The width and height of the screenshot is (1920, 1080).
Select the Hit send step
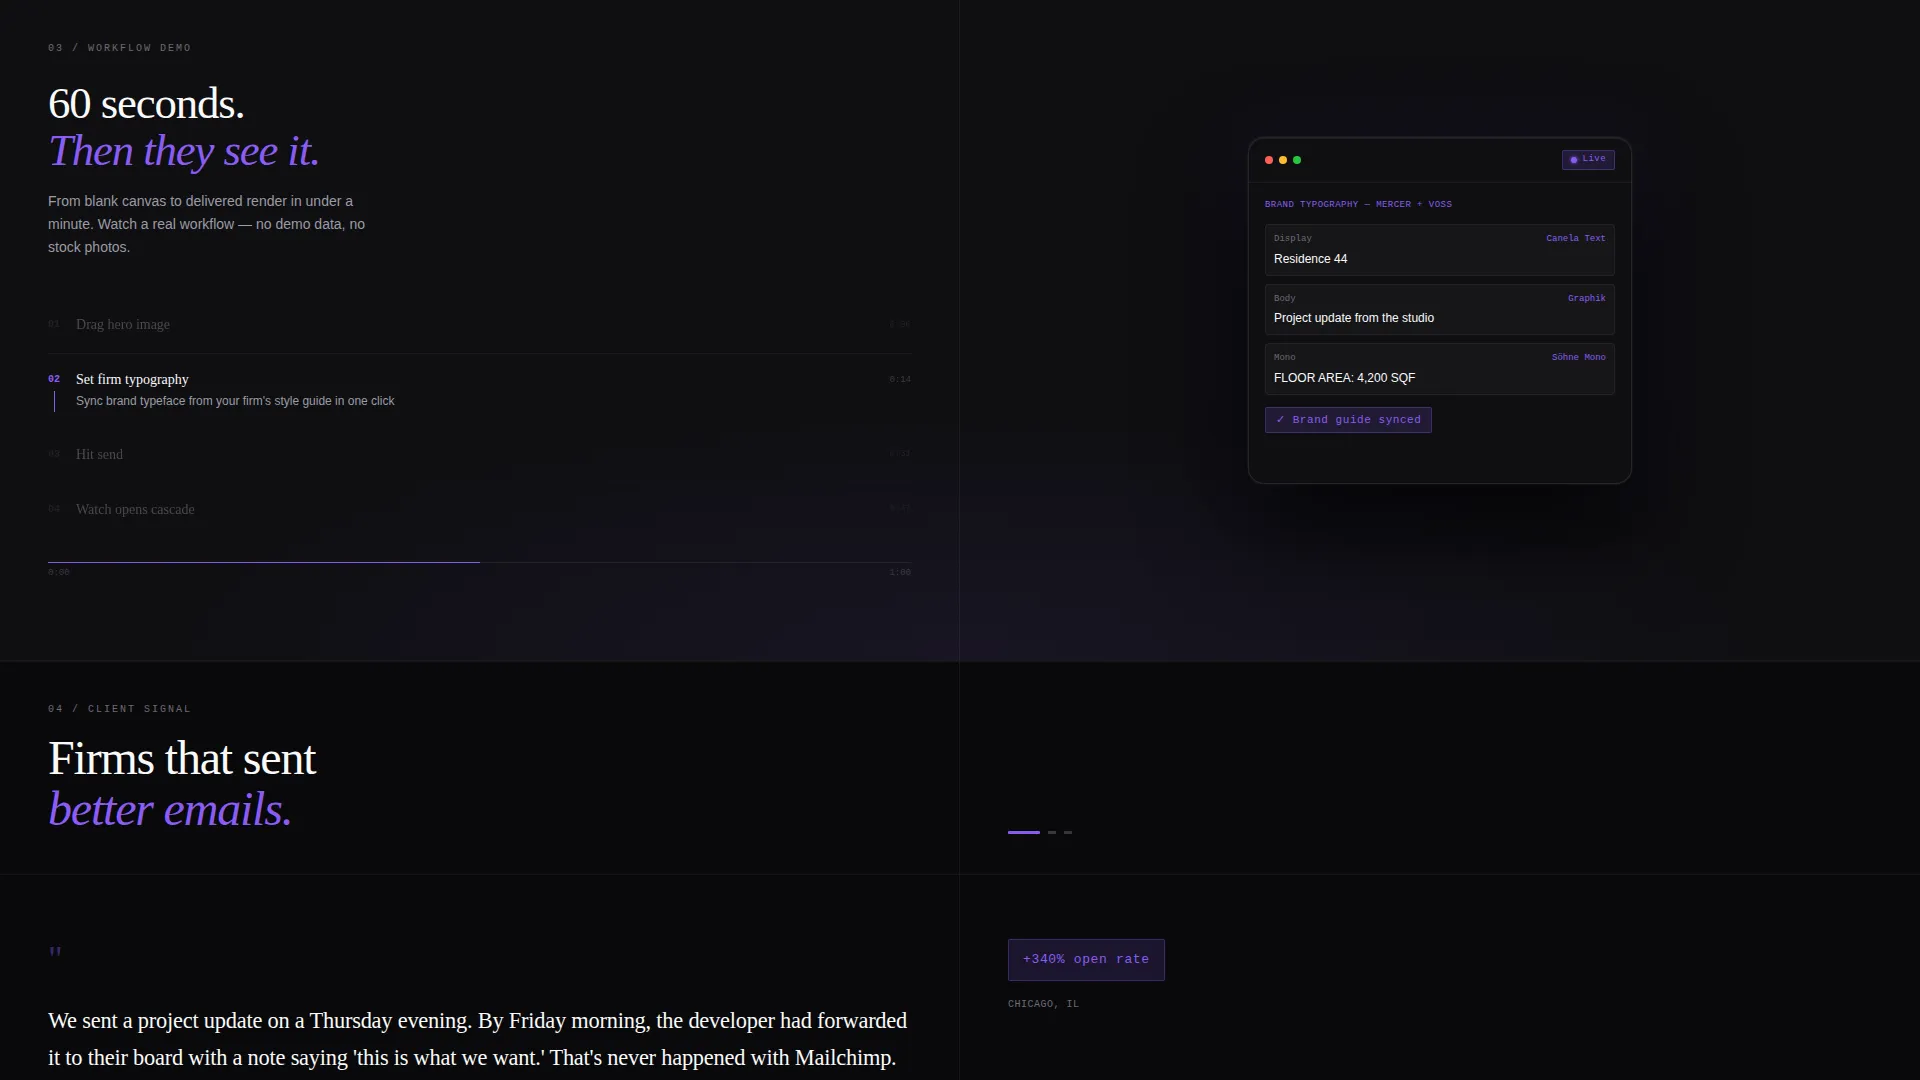pos(479,454)
